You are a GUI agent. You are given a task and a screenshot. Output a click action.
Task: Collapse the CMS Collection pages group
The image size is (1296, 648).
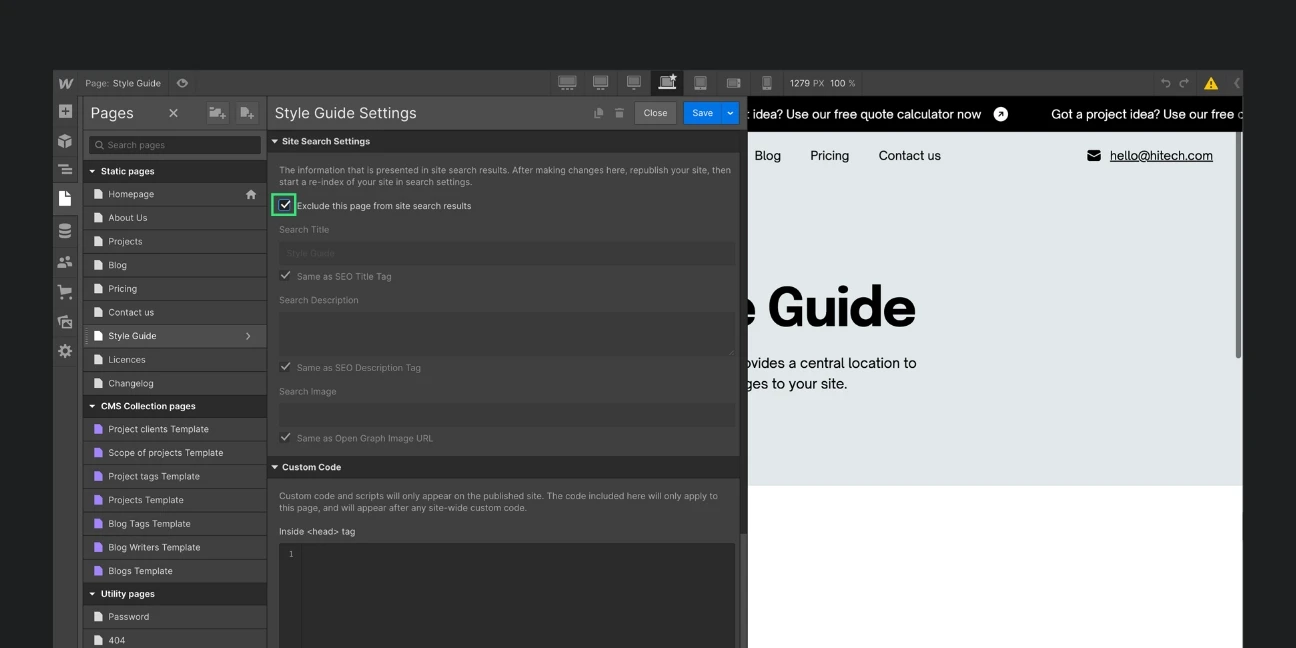[93, 406]
